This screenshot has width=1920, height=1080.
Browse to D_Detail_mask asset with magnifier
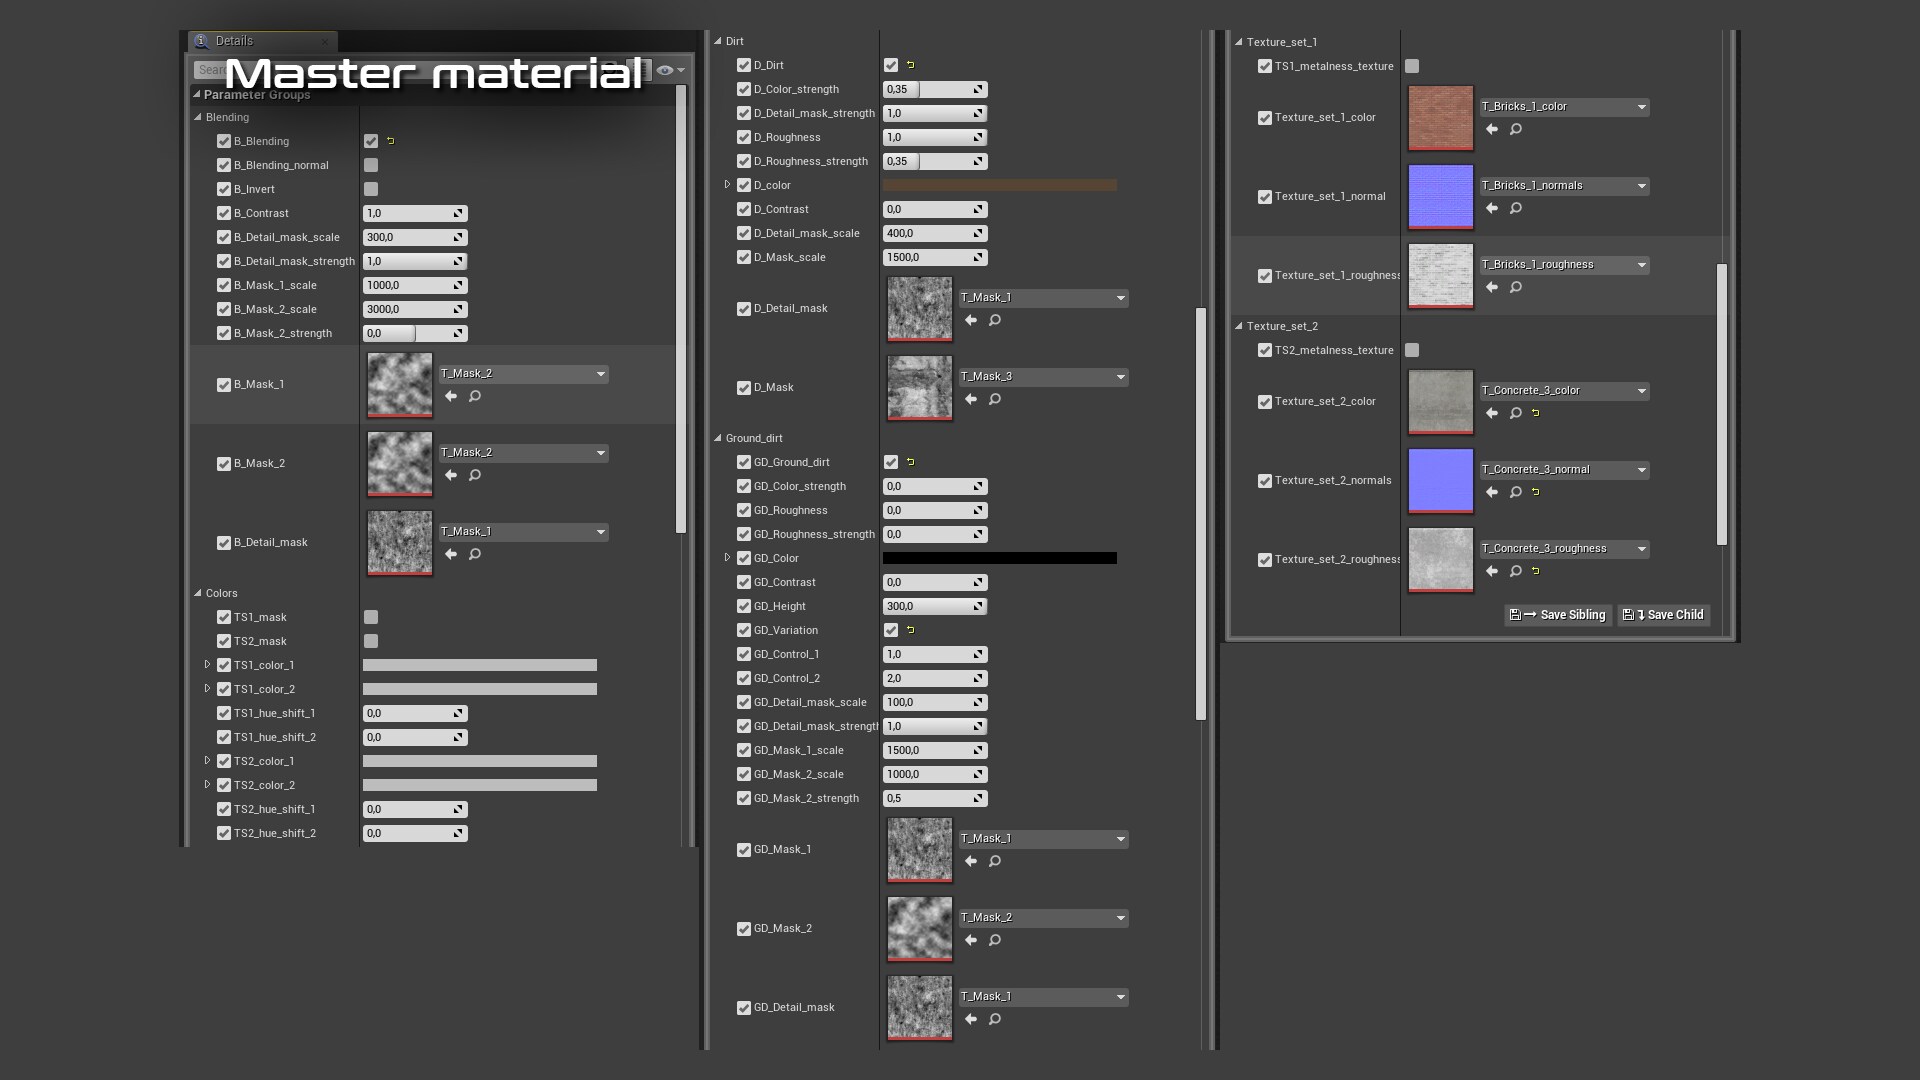[x=995, y=321]
